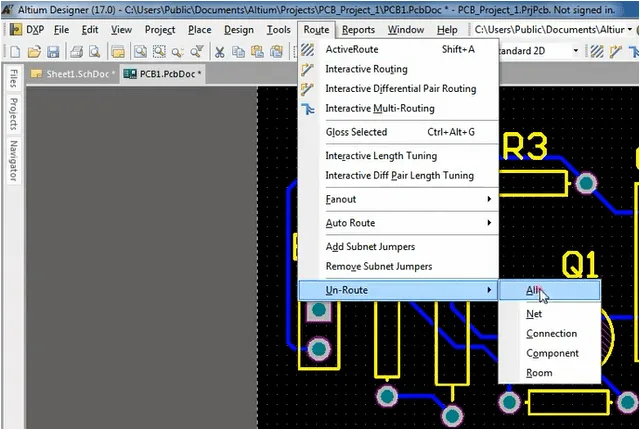640x430 pixels.
Task: Choose Un-Route Room
Action: (x=550, y=372)
